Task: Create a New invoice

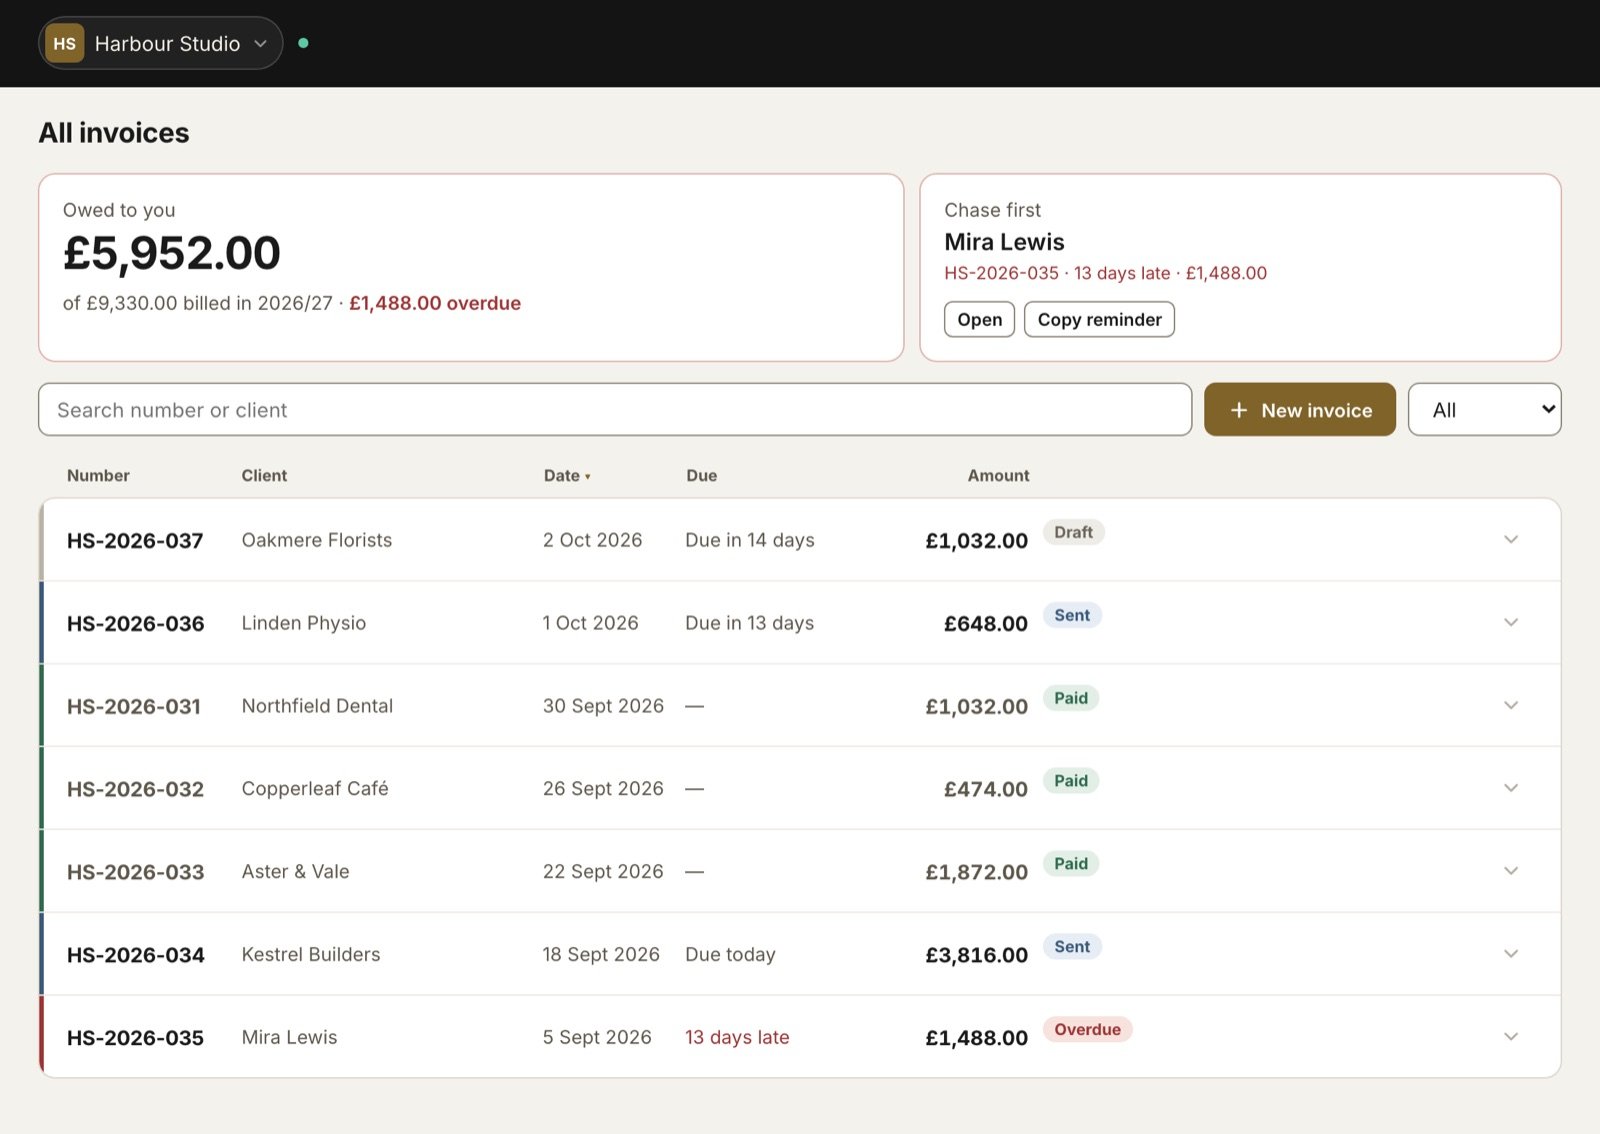Action: tap(1299, 409)
